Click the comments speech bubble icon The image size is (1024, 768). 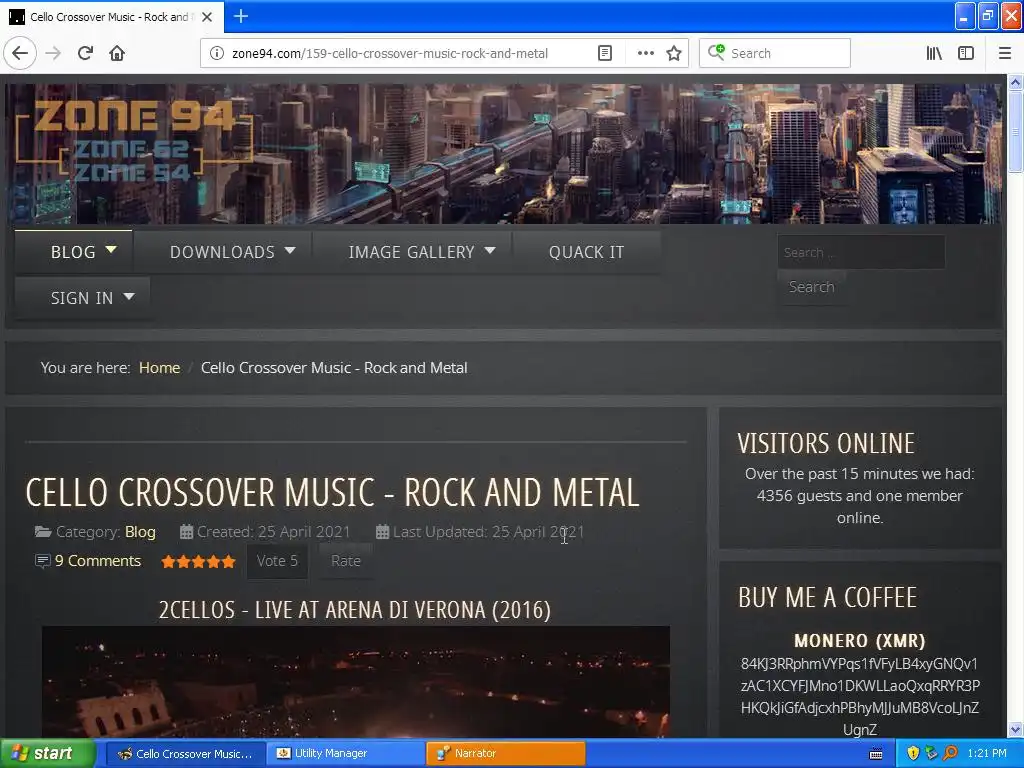click(42, 561)
